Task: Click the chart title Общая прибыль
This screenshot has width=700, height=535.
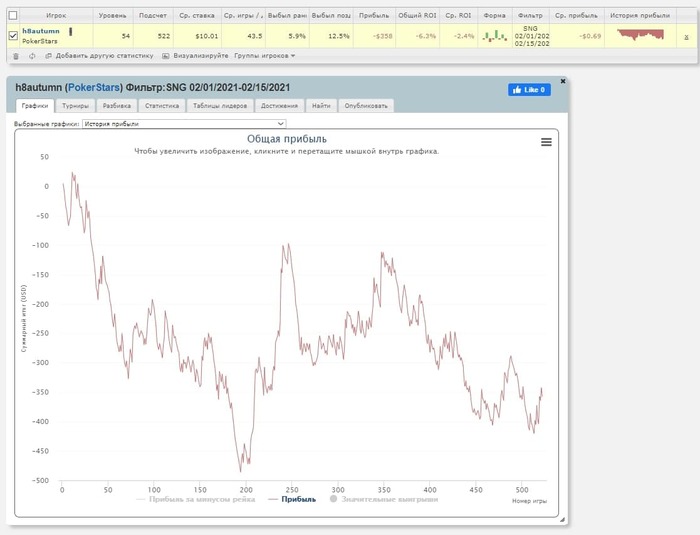Action: [x=287, y=139]
